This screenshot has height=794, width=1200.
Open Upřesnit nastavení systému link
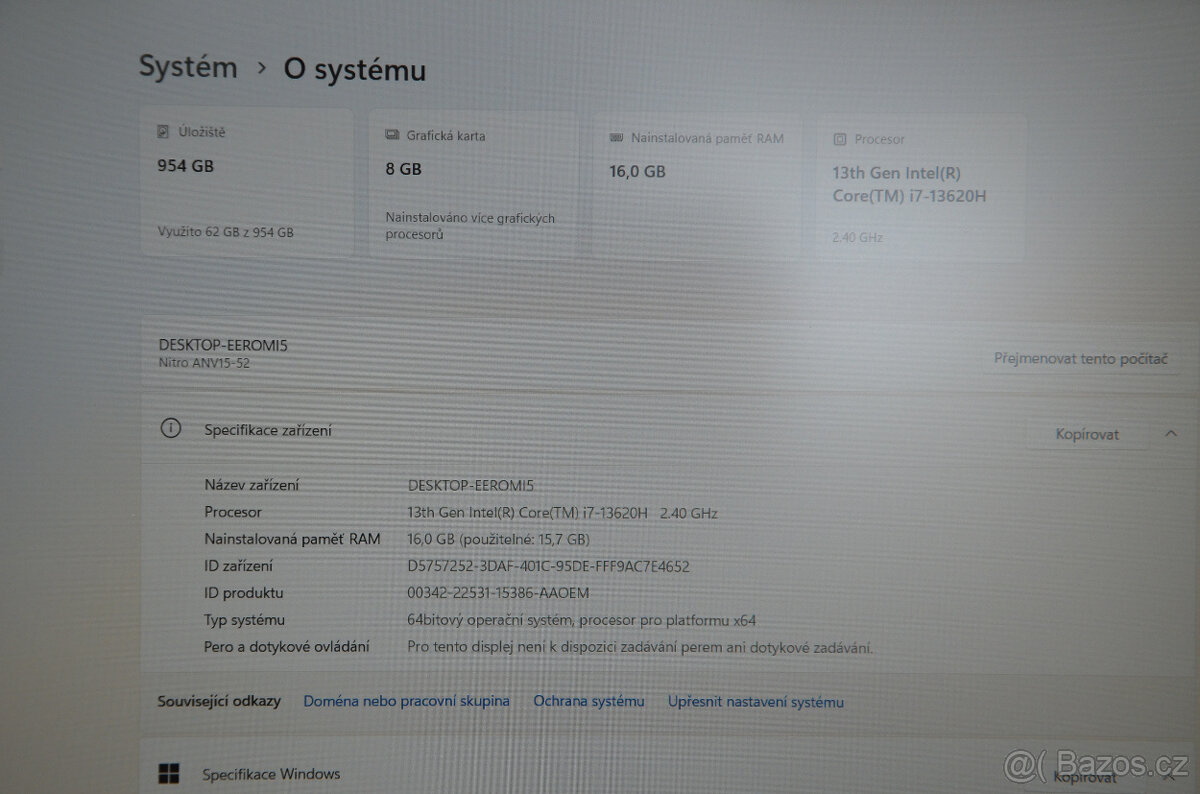click(755, 702)
